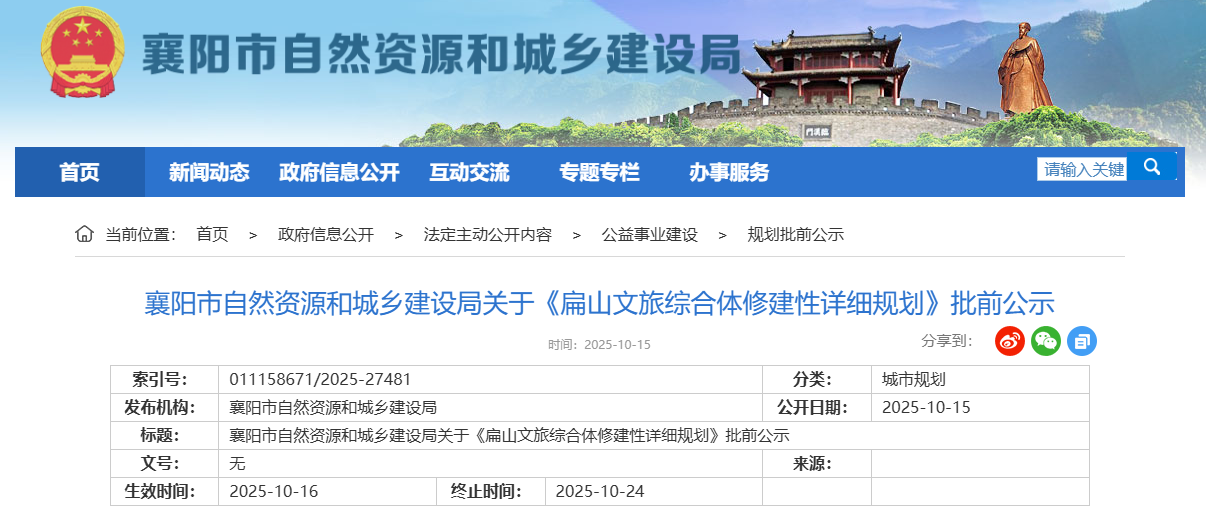
Task: Go to 专题专栏 section
Action: point(599,172)
